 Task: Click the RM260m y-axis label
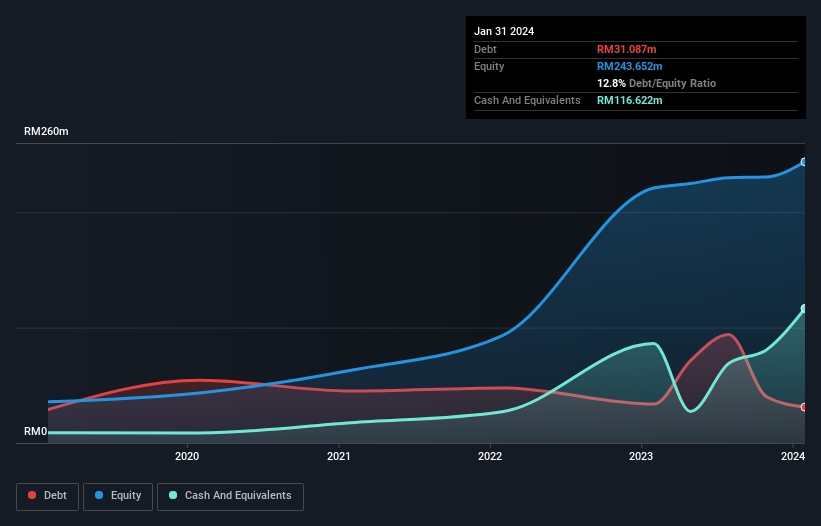46,131
